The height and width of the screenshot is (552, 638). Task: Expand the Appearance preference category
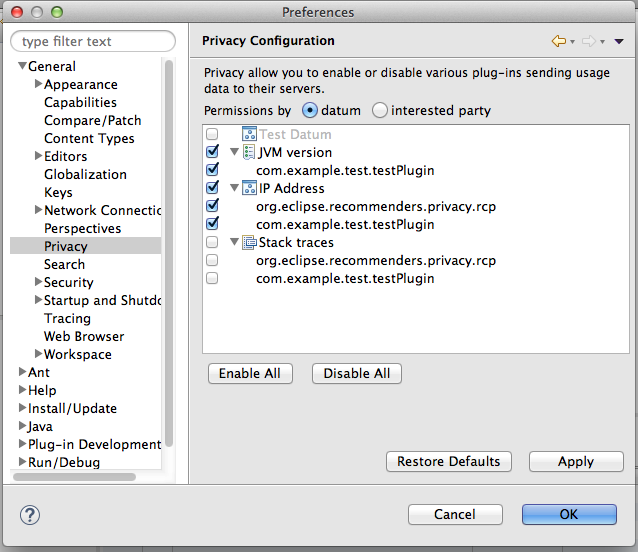38,84
